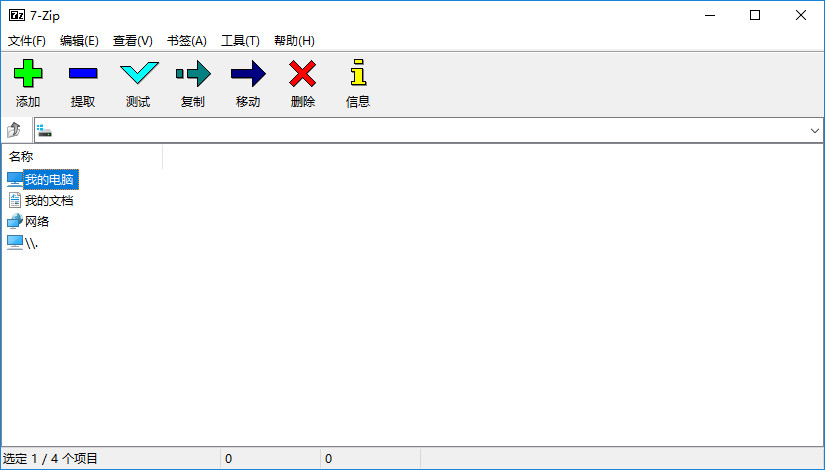Select the 网络 entry
The image size is (825, 470).
37,222
